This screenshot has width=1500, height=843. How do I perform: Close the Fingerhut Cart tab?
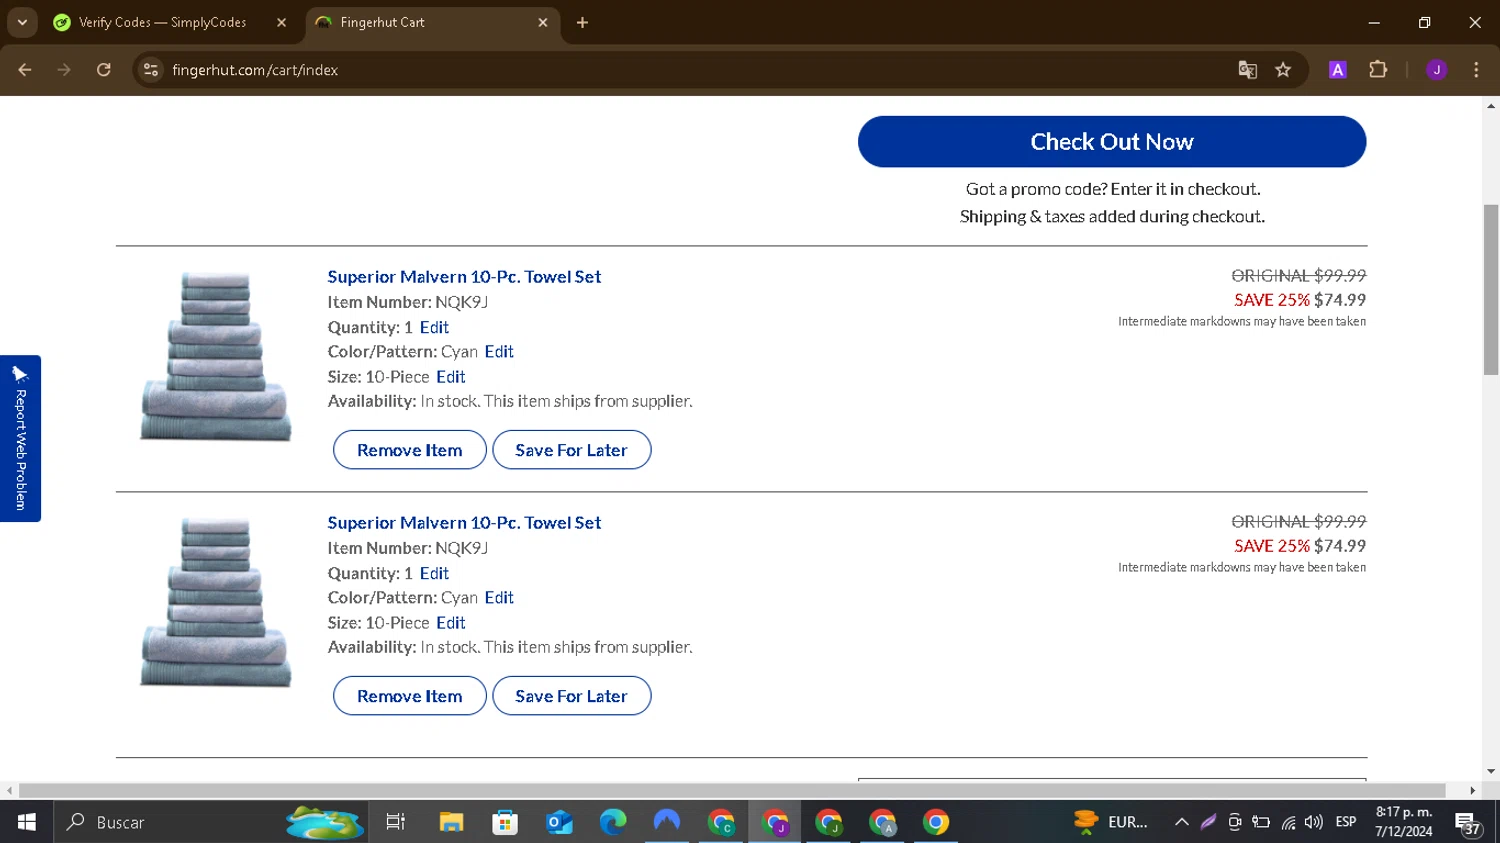click(543, 22)
